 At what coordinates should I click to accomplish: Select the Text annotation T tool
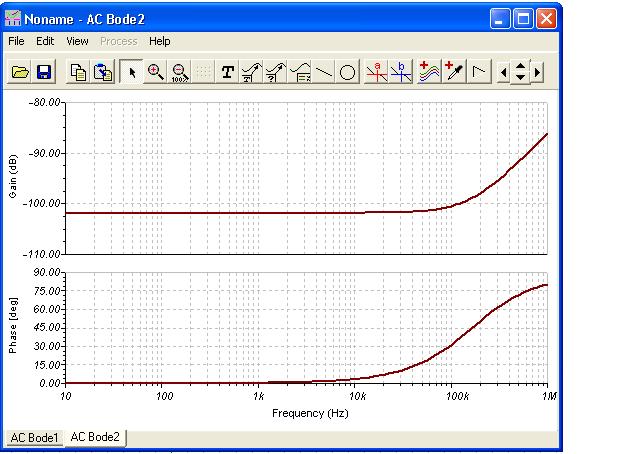click(227, 72)
